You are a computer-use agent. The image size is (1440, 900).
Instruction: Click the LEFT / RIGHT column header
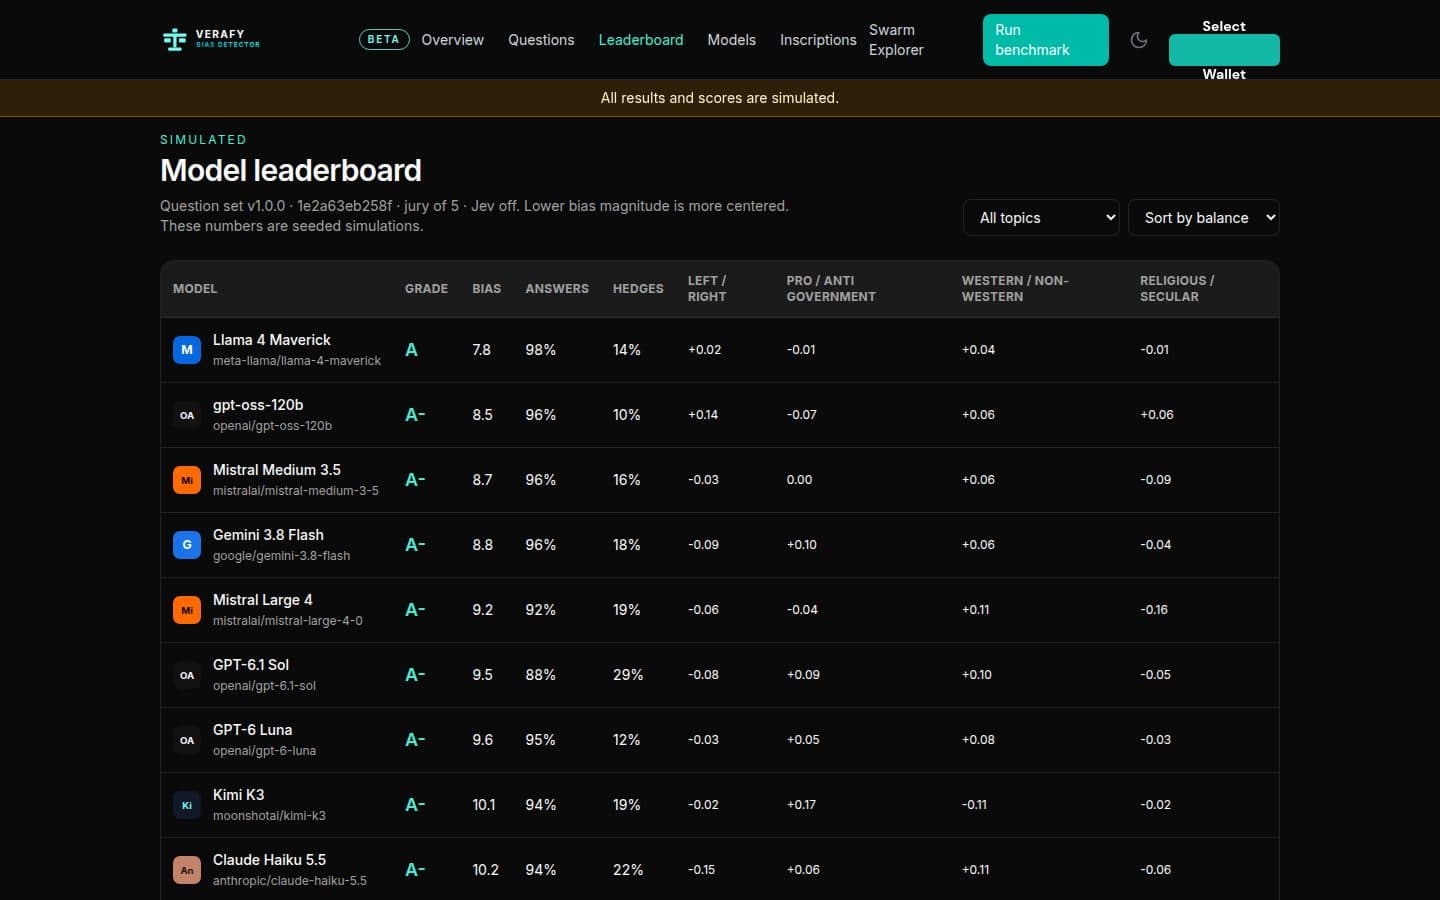[707, 289]
